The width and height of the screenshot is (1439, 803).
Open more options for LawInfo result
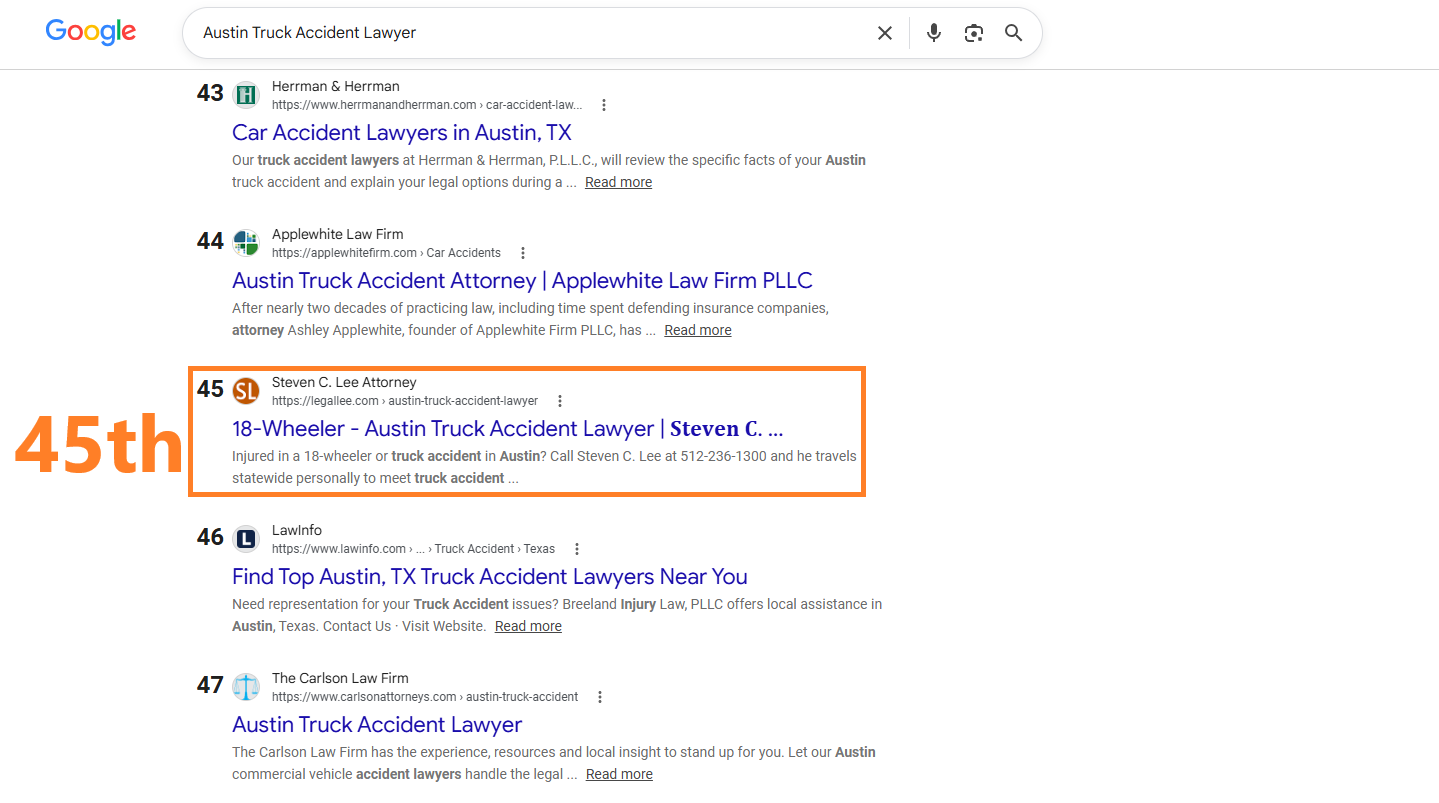577,549
